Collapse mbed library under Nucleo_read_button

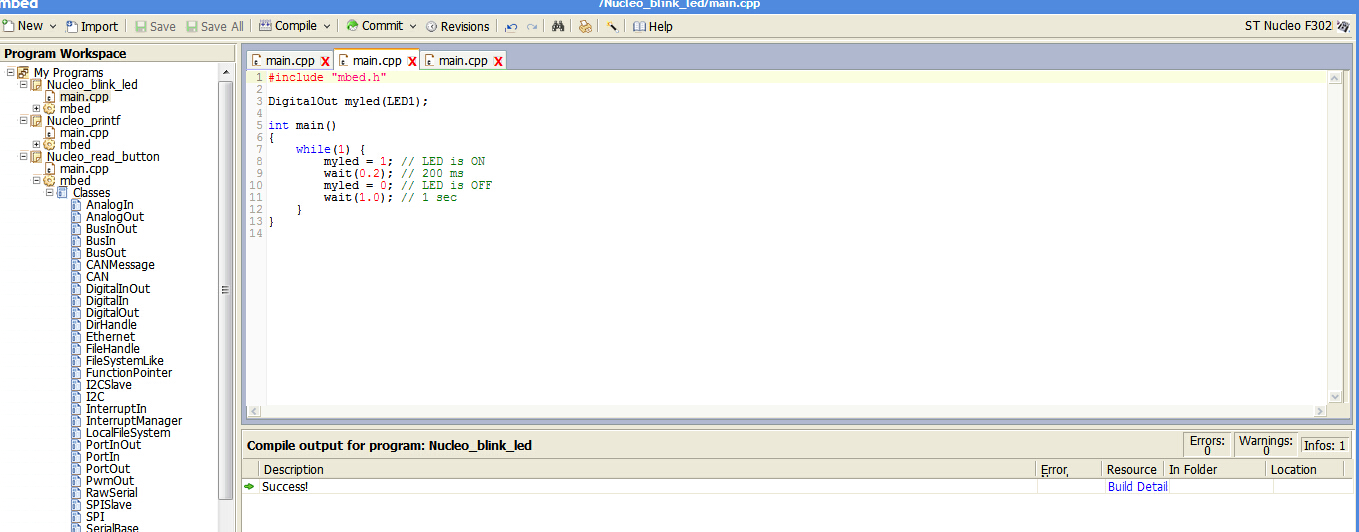(36, 181)
